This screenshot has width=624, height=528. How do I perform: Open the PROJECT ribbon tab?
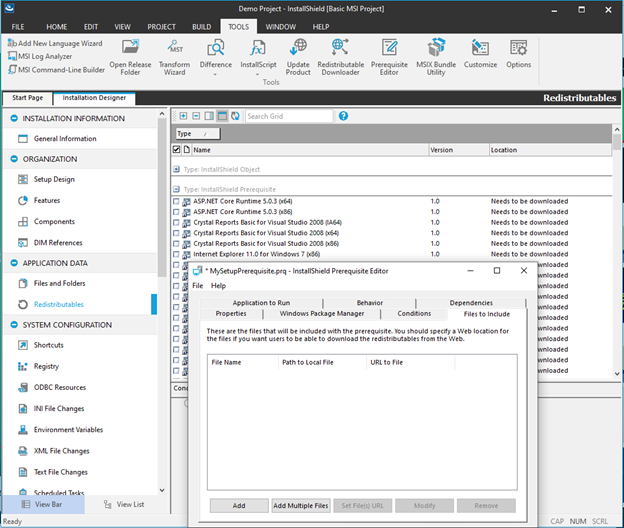[161, 27]
